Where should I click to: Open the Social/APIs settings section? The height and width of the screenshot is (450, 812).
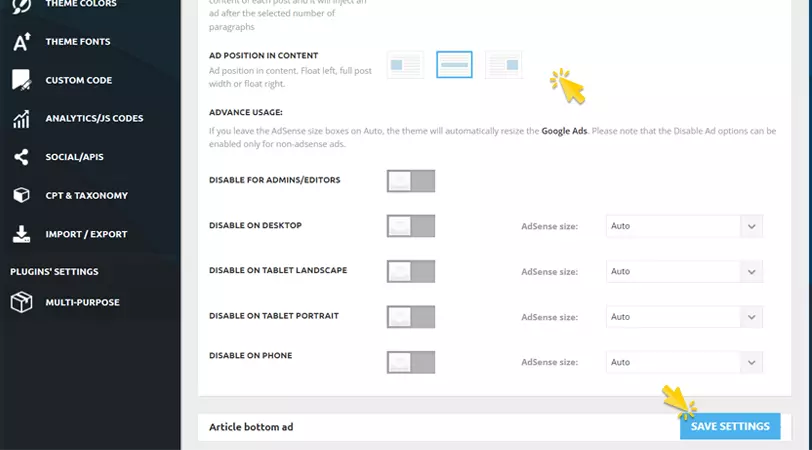click(74, 157)
